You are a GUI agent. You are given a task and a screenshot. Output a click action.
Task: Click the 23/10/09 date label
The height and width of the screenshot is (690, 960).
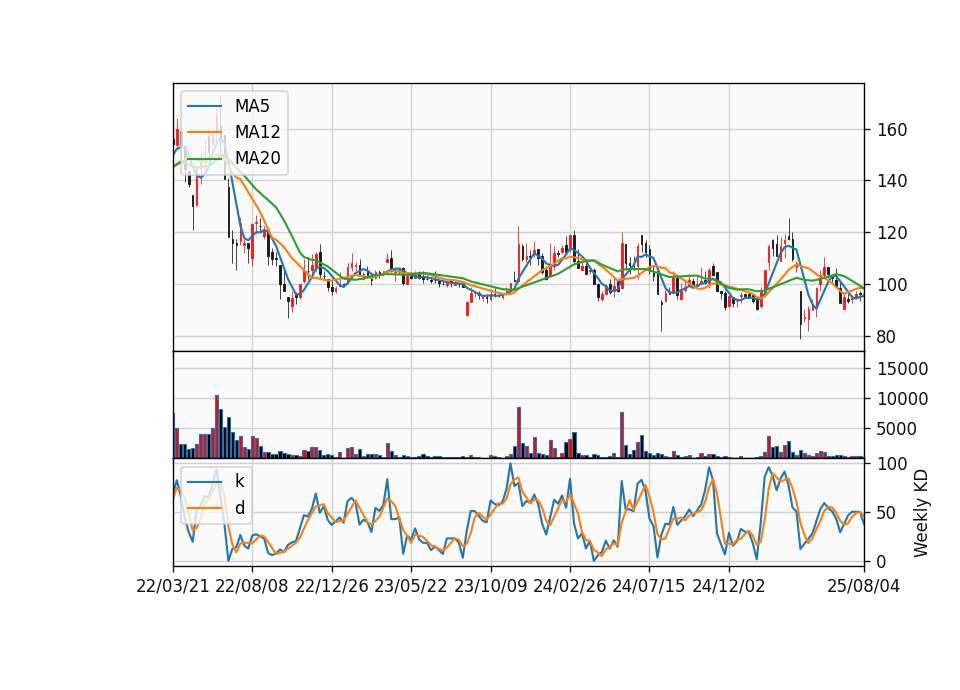tap(490, 586)
